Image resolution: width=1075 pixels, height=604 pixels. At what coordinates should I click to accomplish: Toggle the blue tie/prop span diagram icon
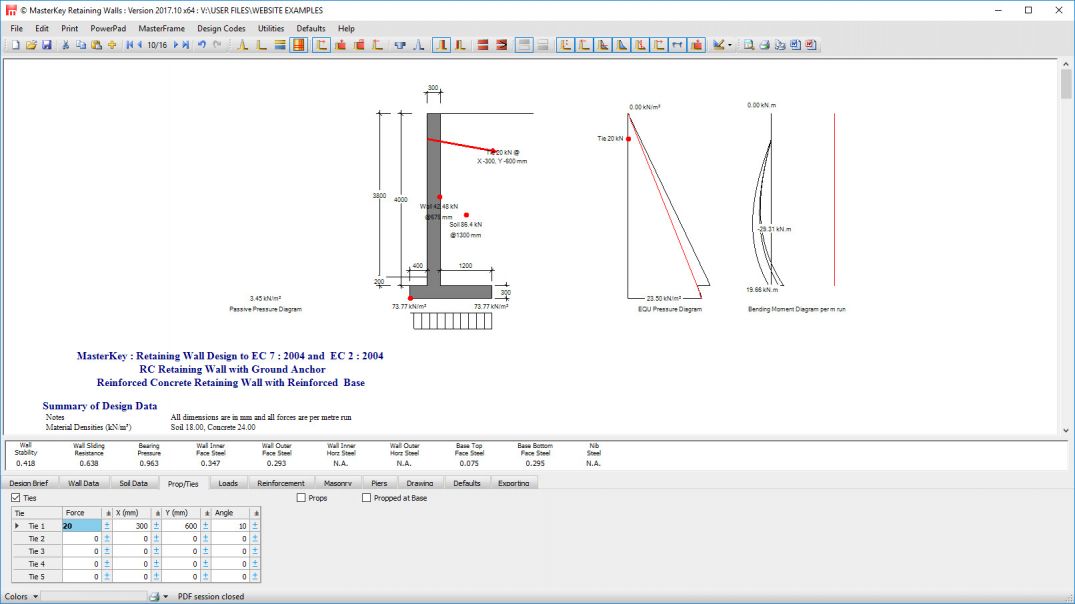pyautogui.click(x=677, y=45)
